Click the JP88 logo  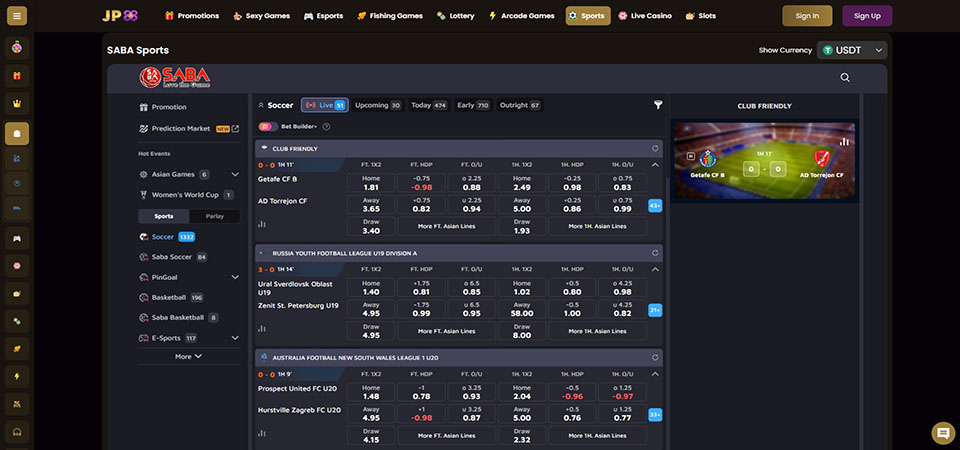tap(120, 16)
